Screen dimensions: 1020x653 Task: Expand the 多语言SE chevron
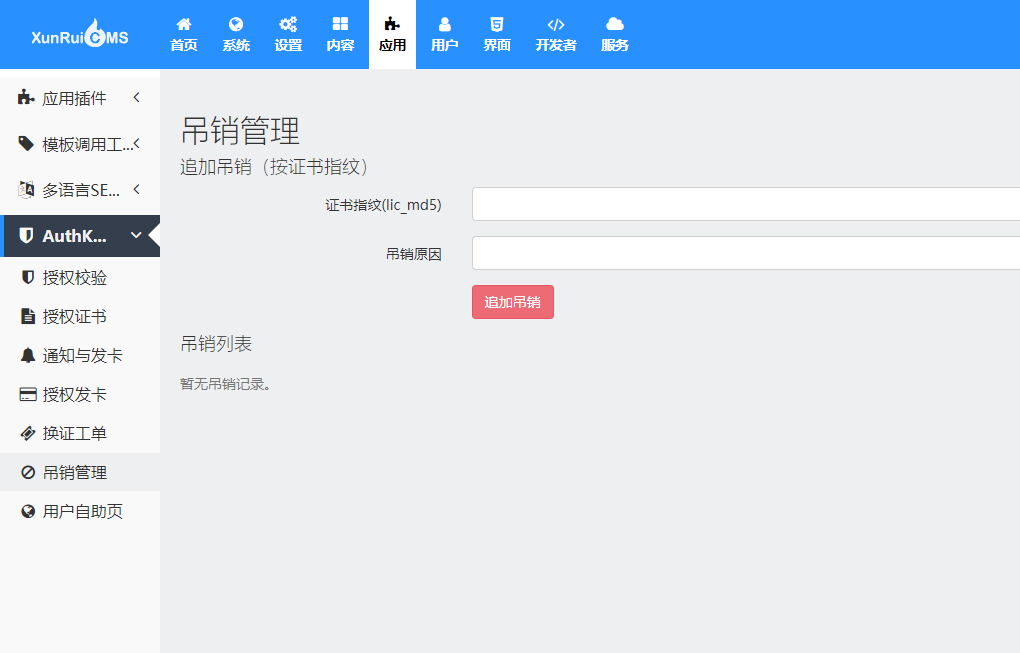pyautogui.click(x=137, y=189)
